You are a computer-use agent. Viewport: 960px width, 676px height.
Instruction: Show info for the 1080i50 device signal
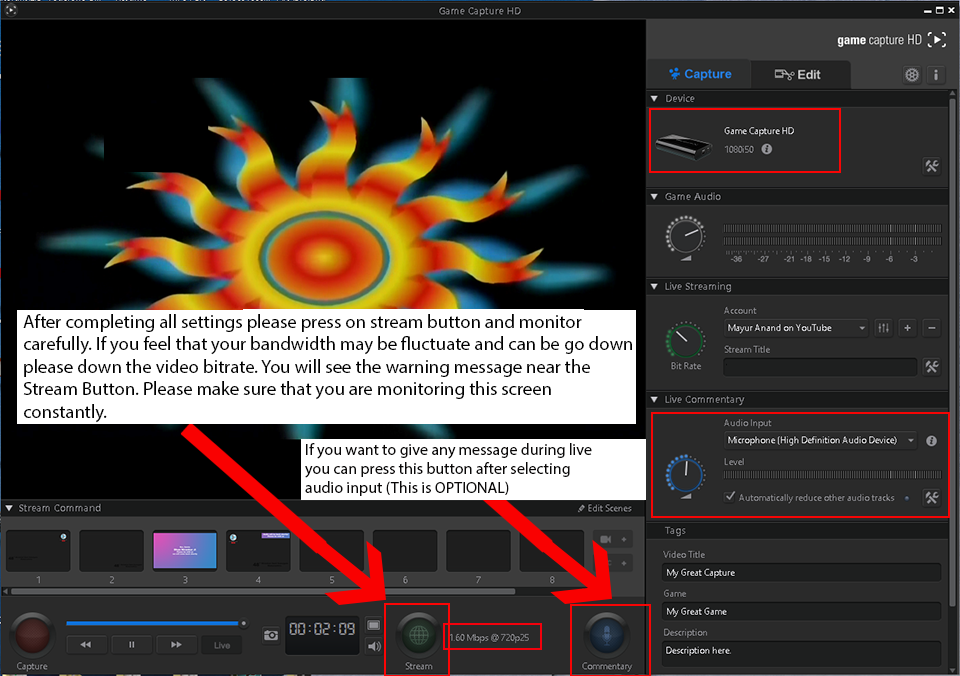pyautogui.click(x=767, y=149)
